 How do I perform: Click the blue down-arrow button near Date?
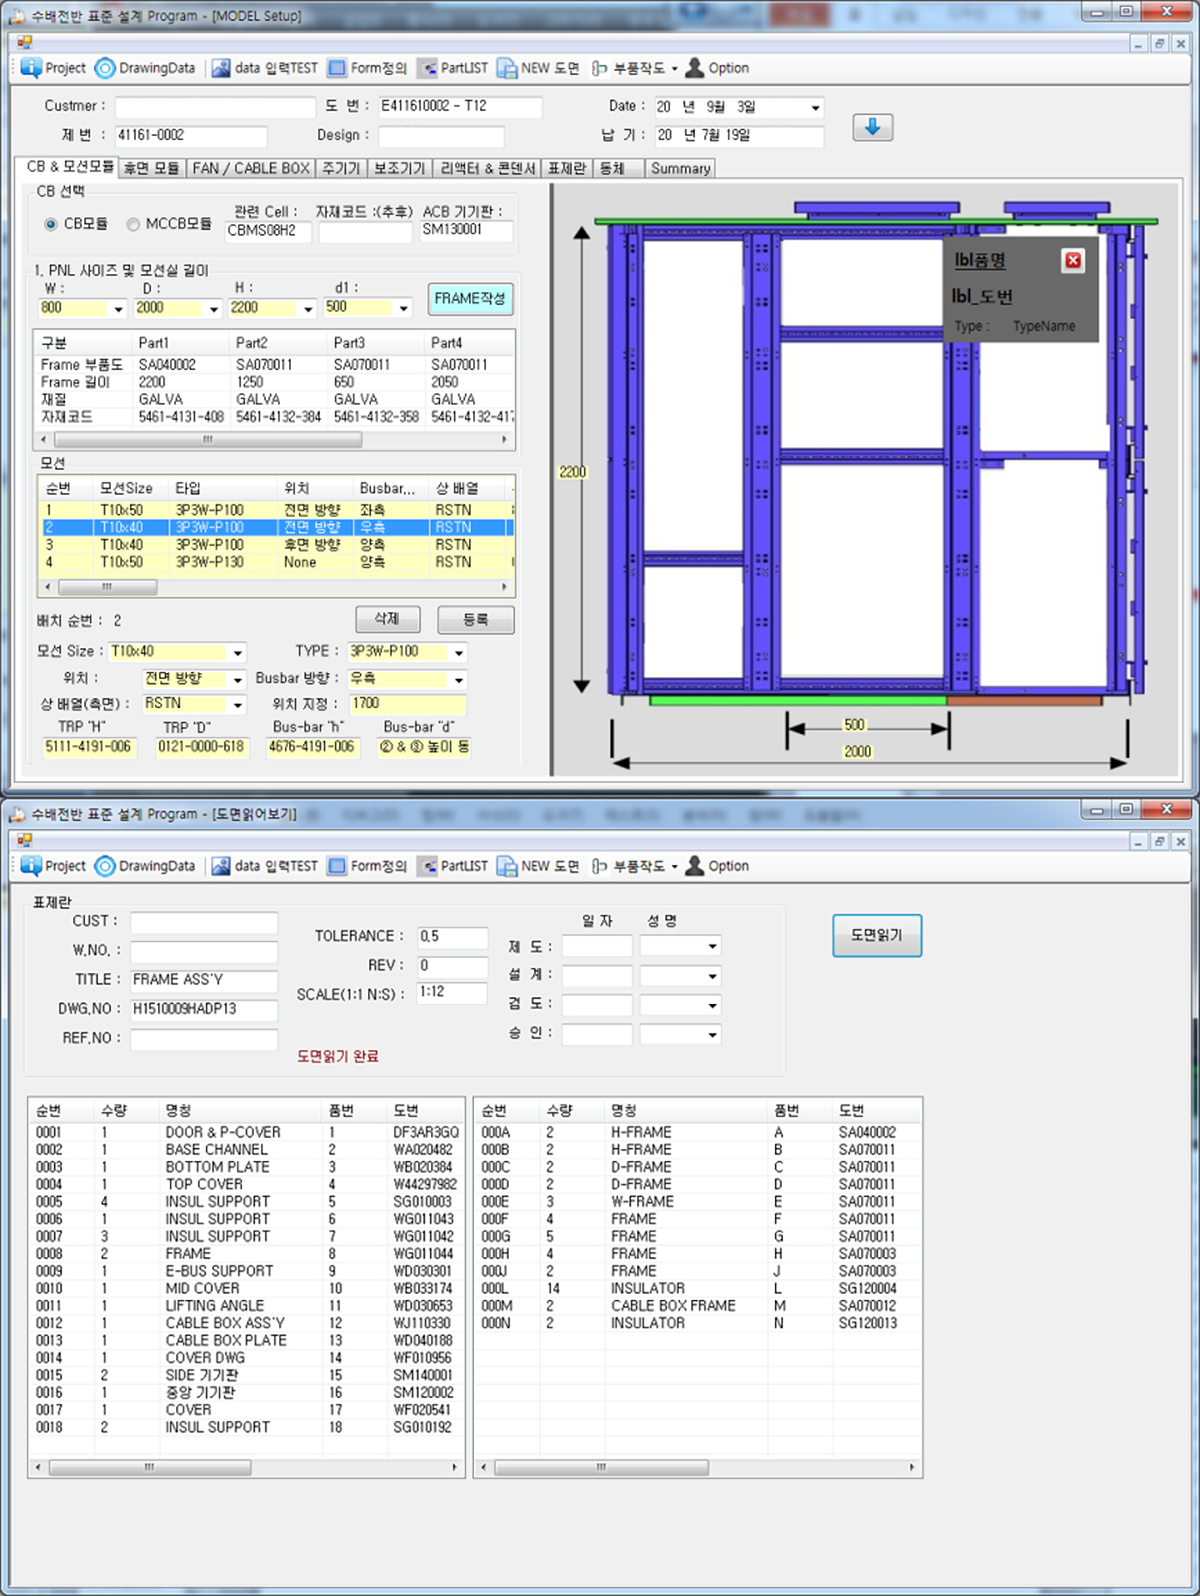[872, 127]
